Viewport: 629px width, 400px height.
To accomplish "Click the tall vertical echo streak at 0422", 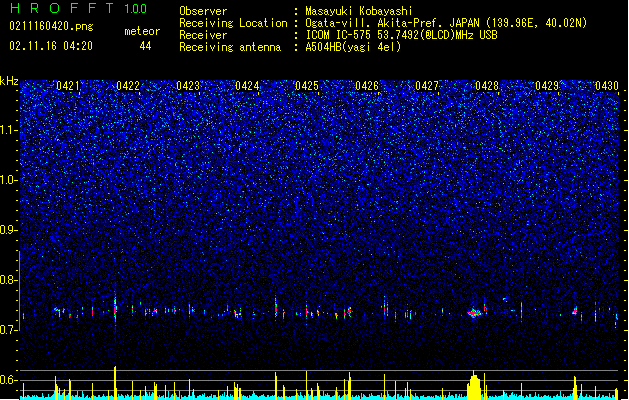I will pyautogui.click(x=115, y=310).
